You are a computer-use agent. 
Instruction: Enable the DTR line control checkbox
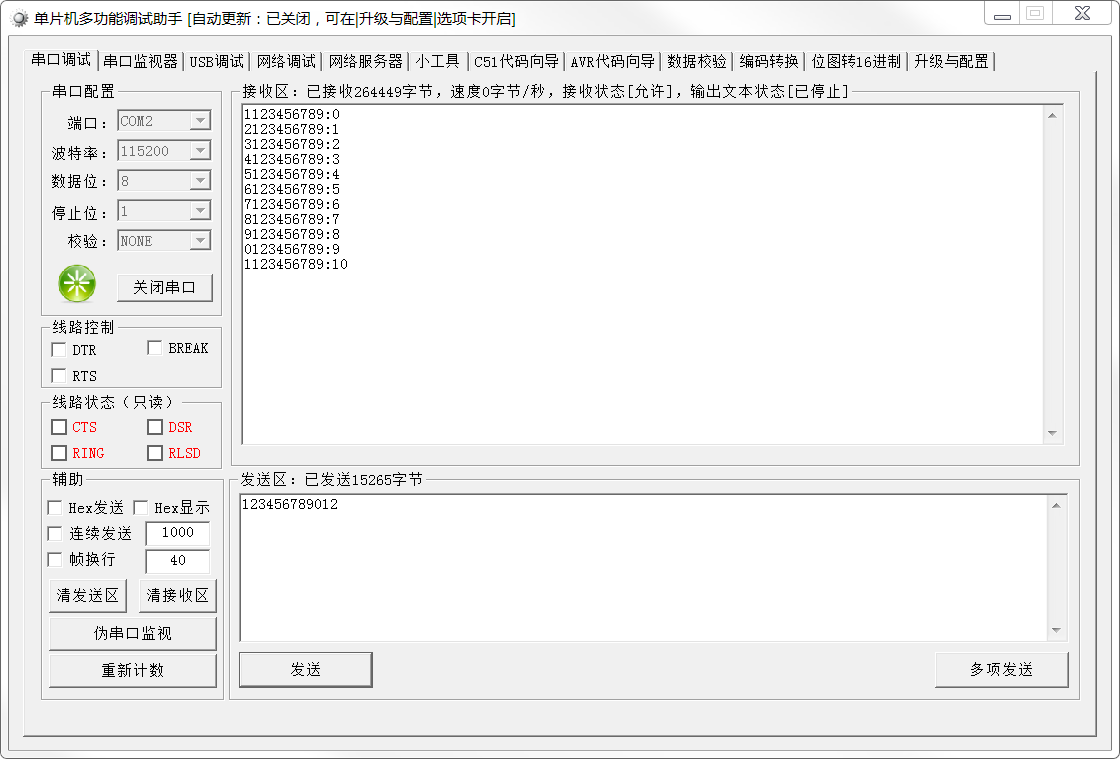coord(59,350)
